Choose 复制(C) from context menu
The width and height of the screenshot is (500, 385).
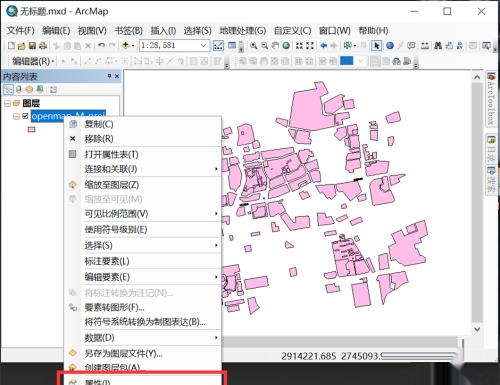143,124
